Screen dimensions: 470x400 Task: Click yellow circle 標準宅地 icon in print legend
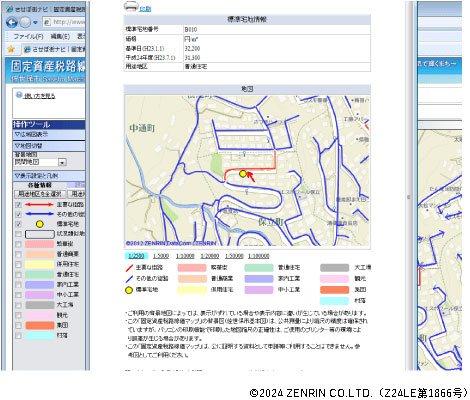(x=129, y=290)
